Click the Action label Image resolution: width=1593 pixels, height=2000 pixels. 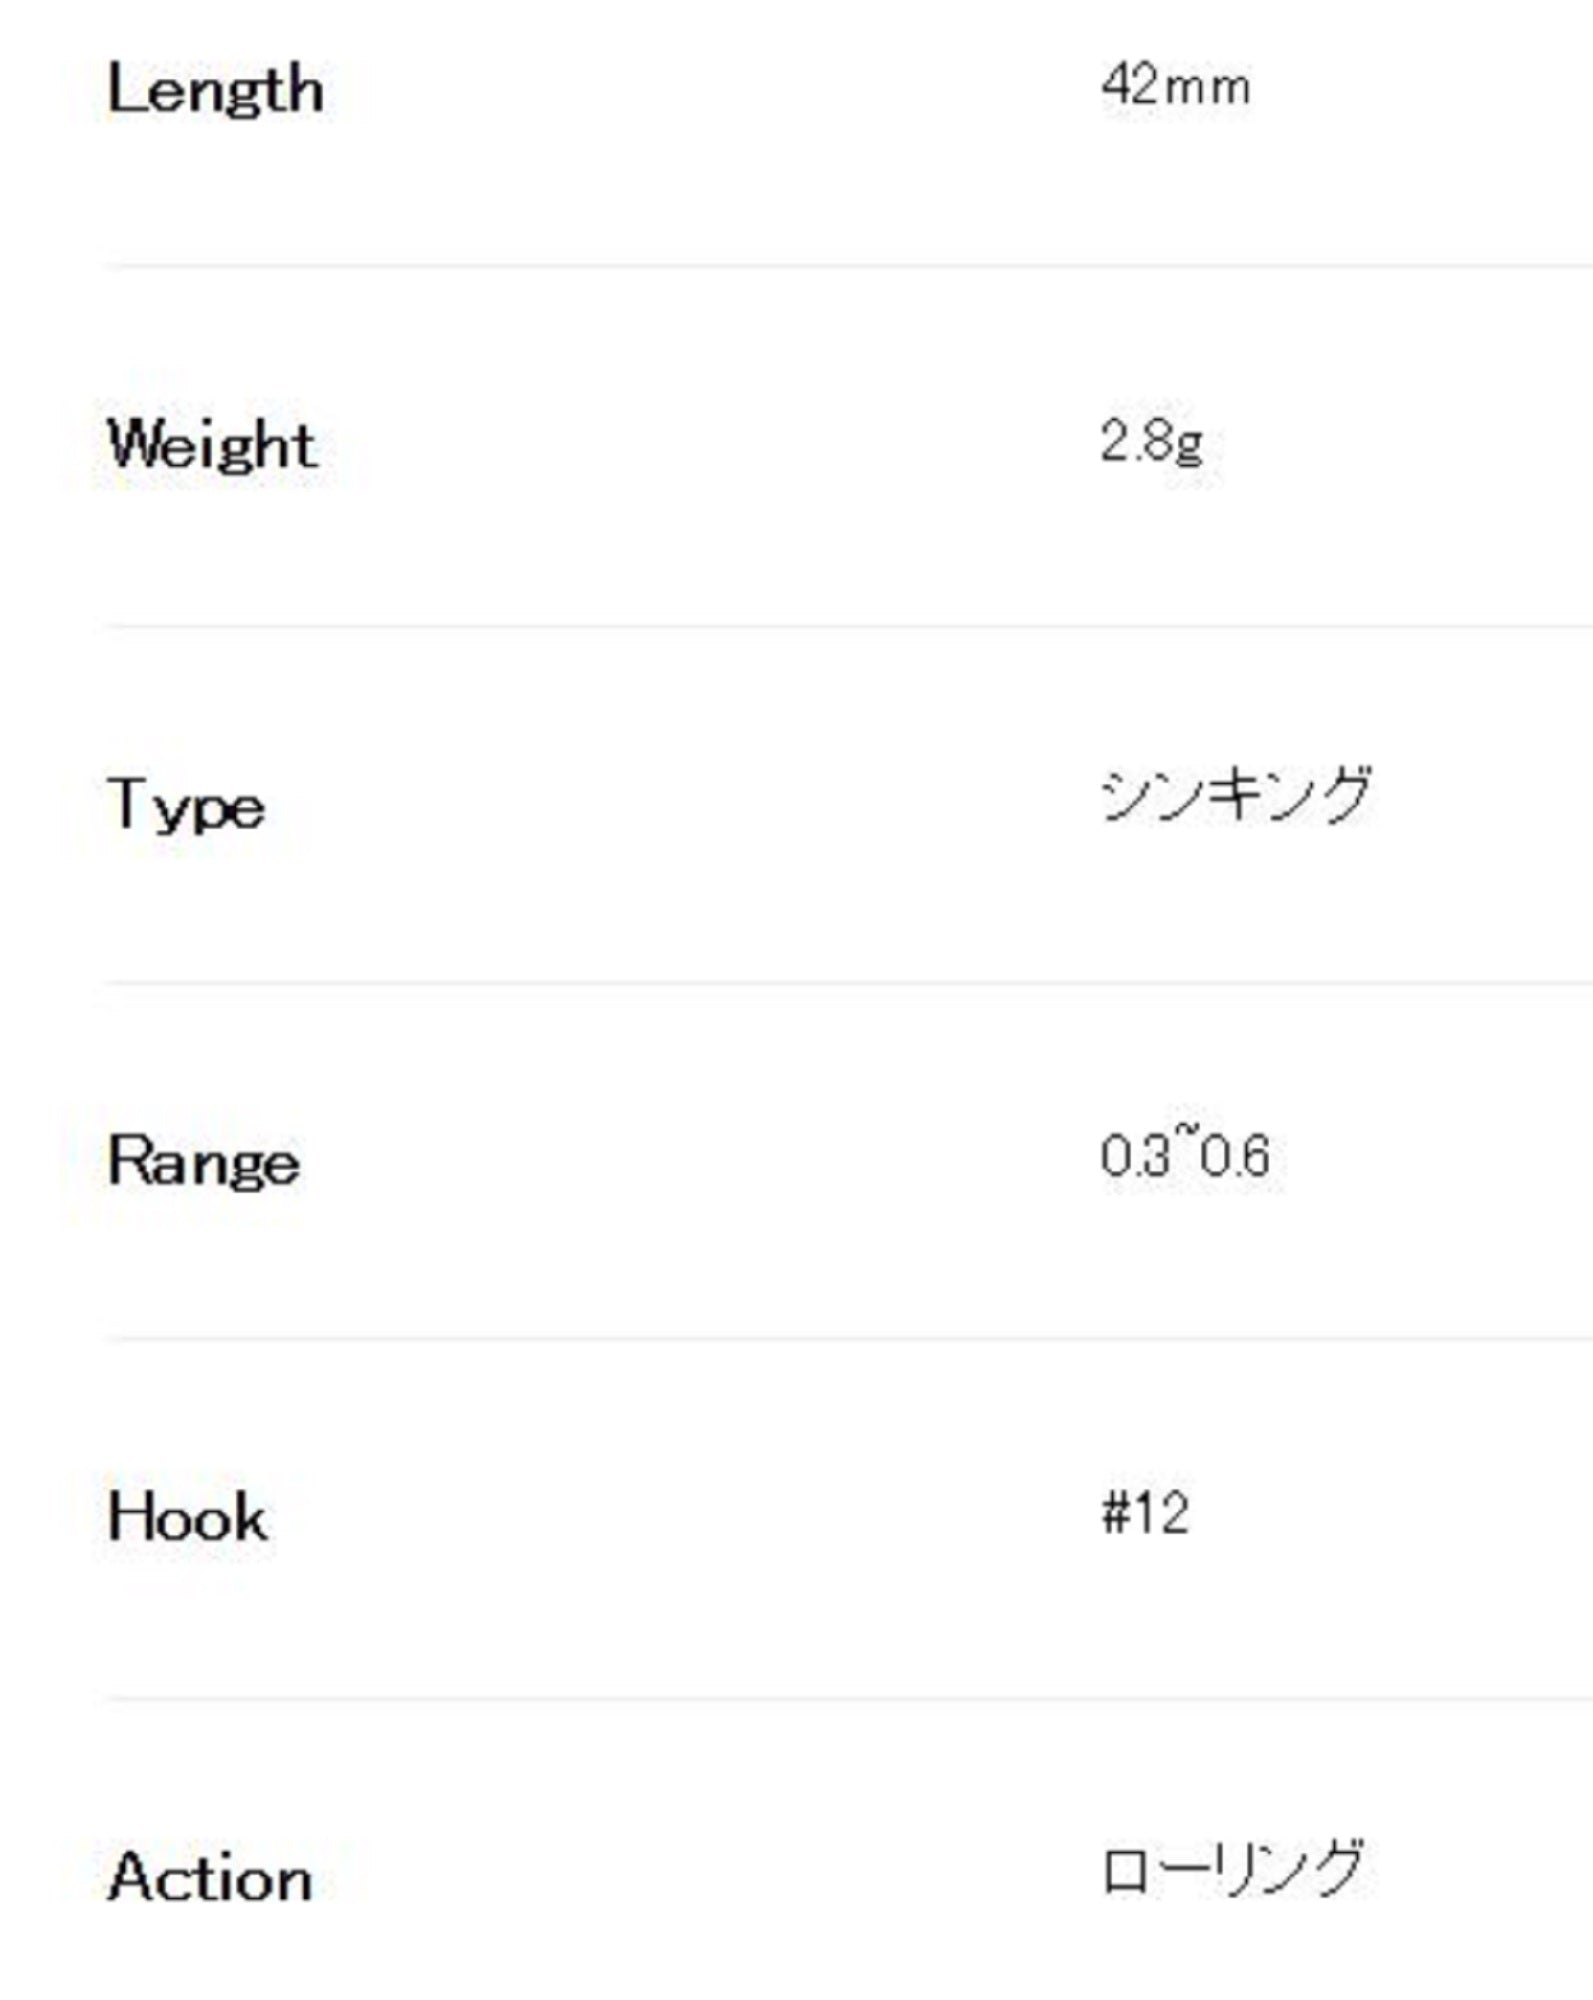pos(210,1877)
